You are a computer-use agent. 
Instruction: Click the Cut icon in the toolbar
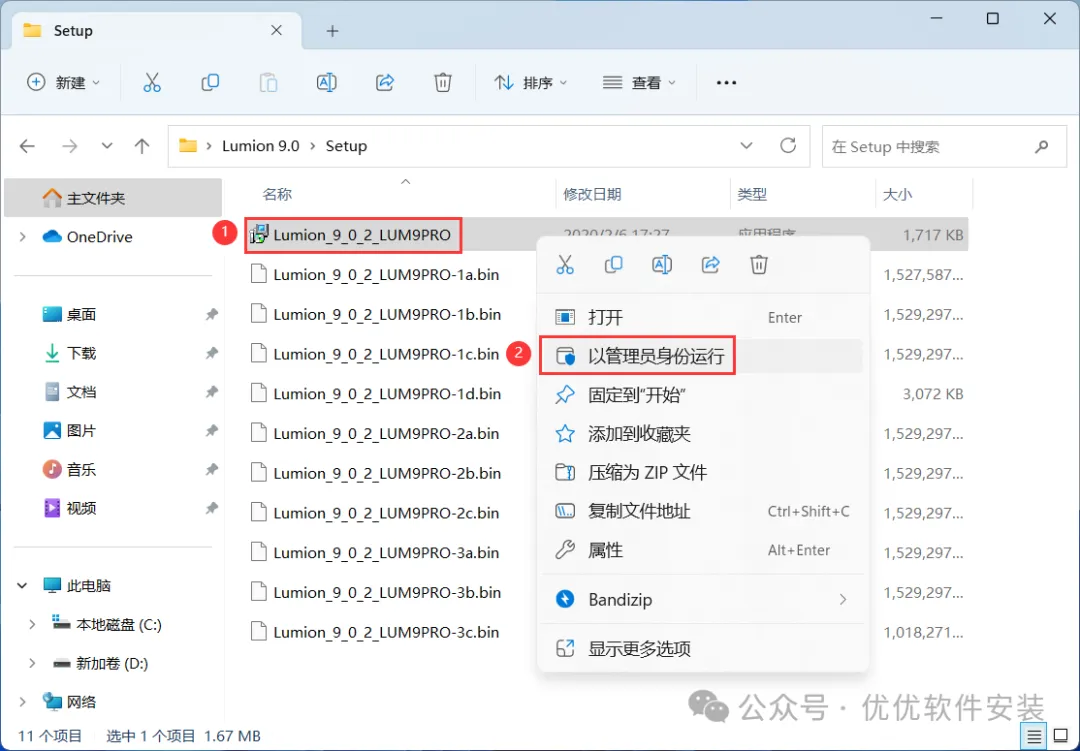pos(152,83)
